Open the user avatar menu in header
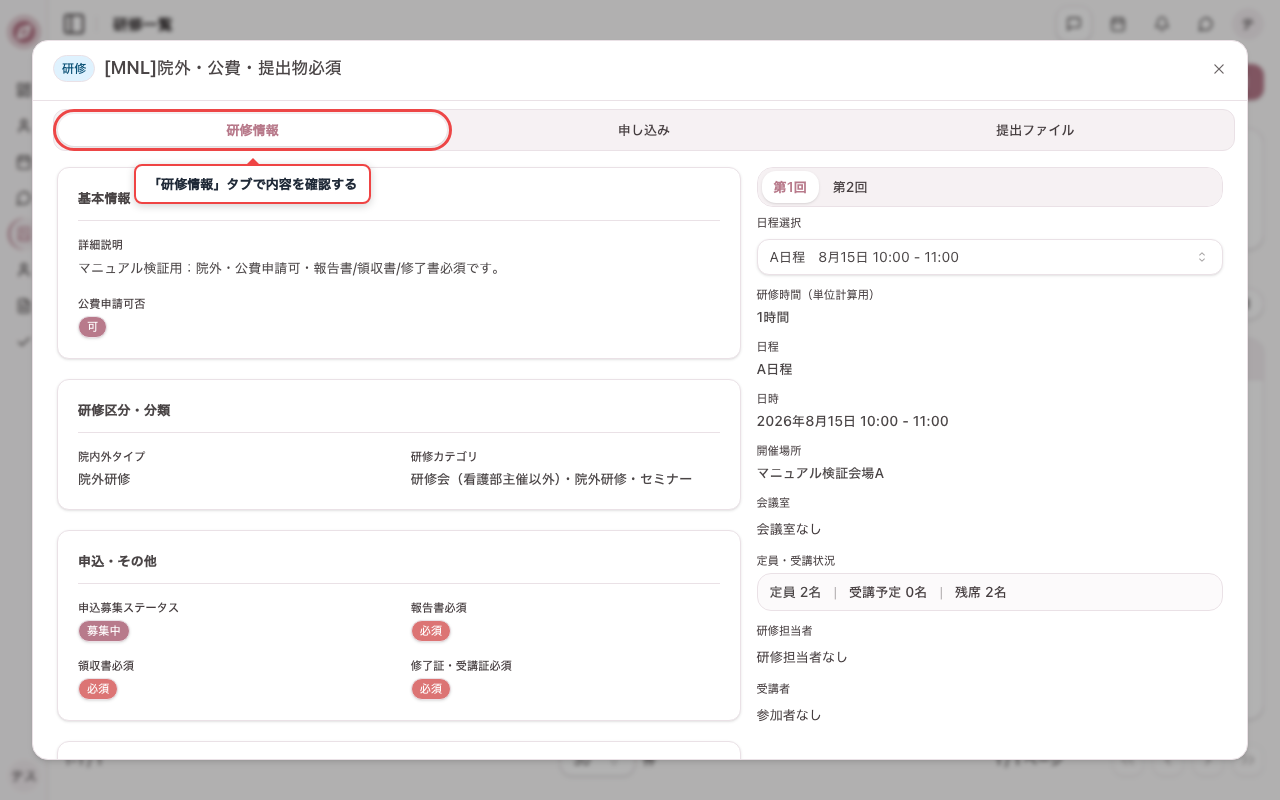The image size is (1280, 800). tap(1248, 23)
